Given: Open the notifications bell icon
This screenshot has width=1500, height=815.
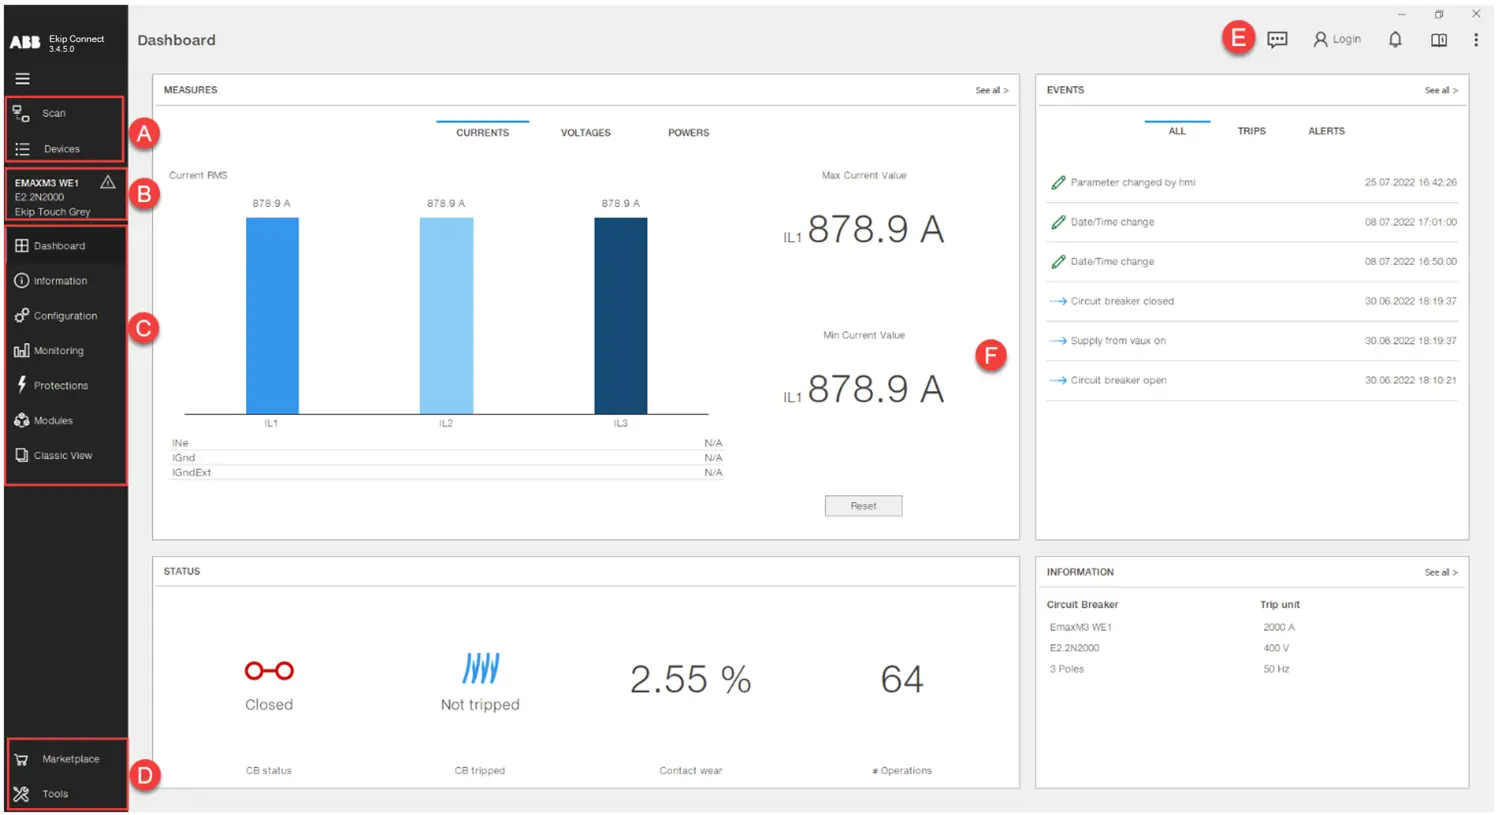Looking at the screenshot, I should (1395, 40).
